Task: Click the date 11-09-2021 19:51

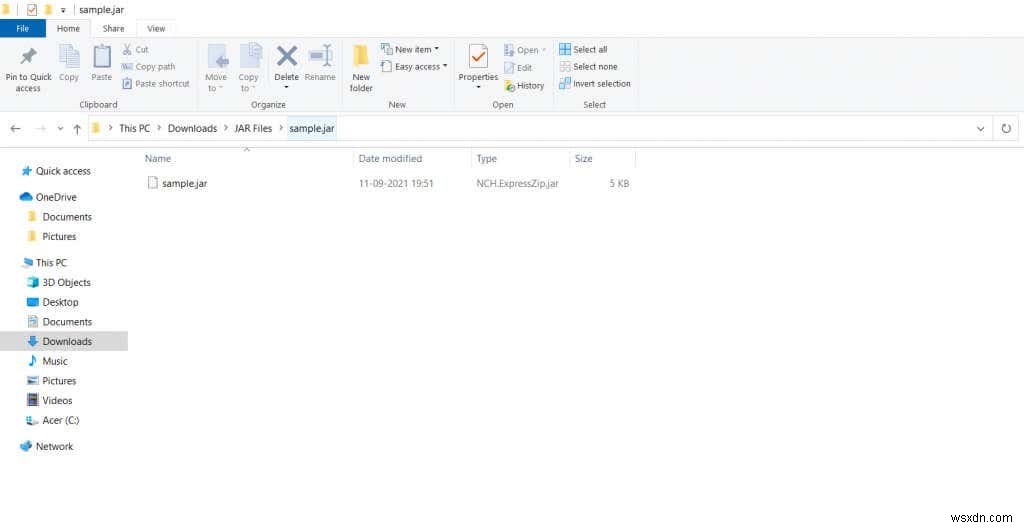Action: [396, 184]
